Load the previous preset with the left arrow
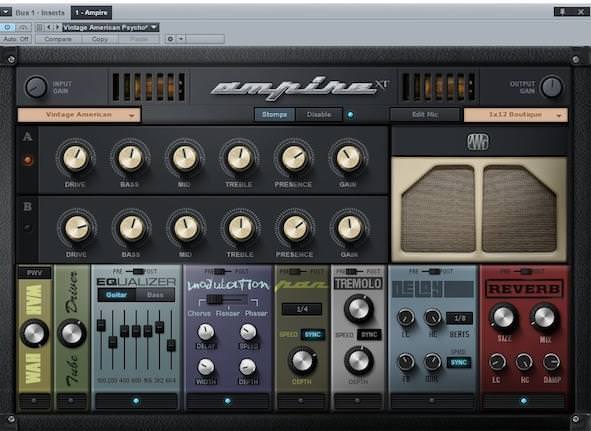591x431 pixels. point(49,27)
